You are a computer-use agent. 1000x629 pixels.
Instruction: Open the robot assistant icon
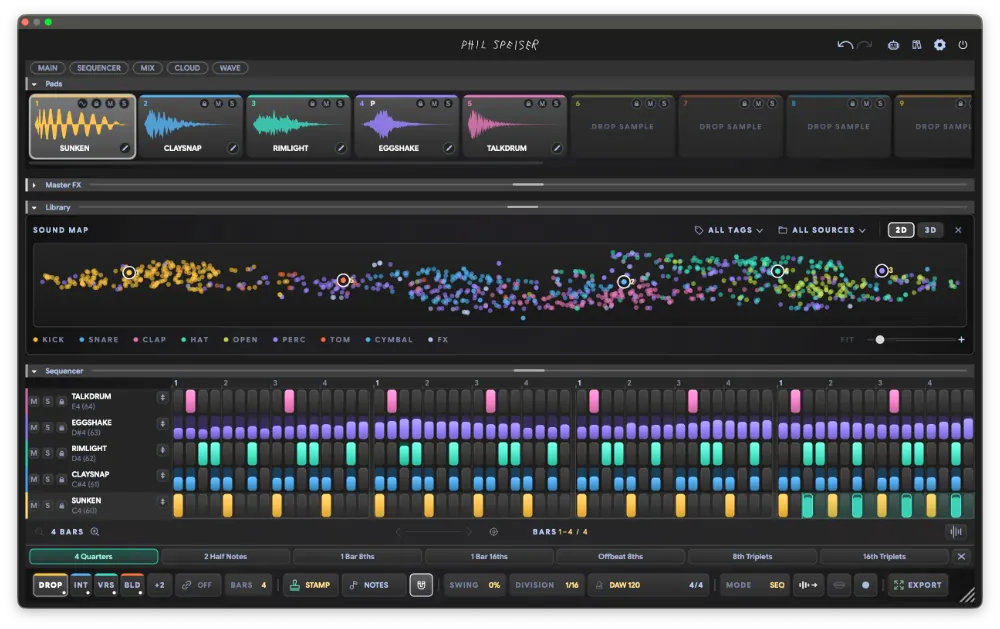click(893, 45)
